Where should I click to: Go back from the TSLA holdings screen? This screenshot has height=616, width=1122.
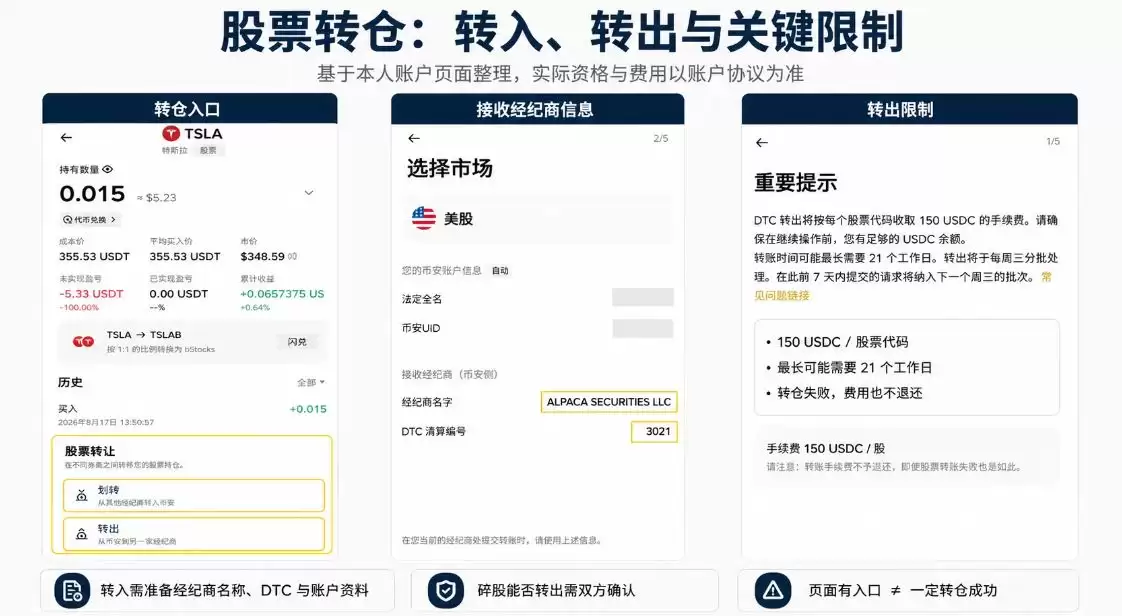coord(67,137)
